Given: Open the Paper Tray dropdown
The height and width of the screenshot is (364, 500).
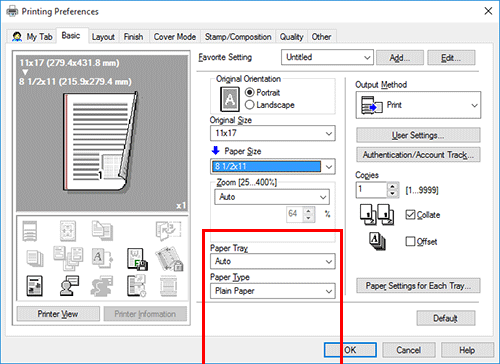Looking at the screenshot, I should pos(273,261).
